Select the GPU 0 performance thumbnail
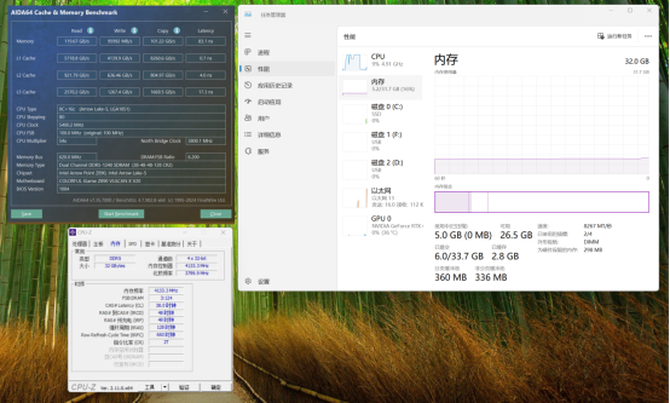The width and height of the screenshot is (670, 403). click(382, 225)
